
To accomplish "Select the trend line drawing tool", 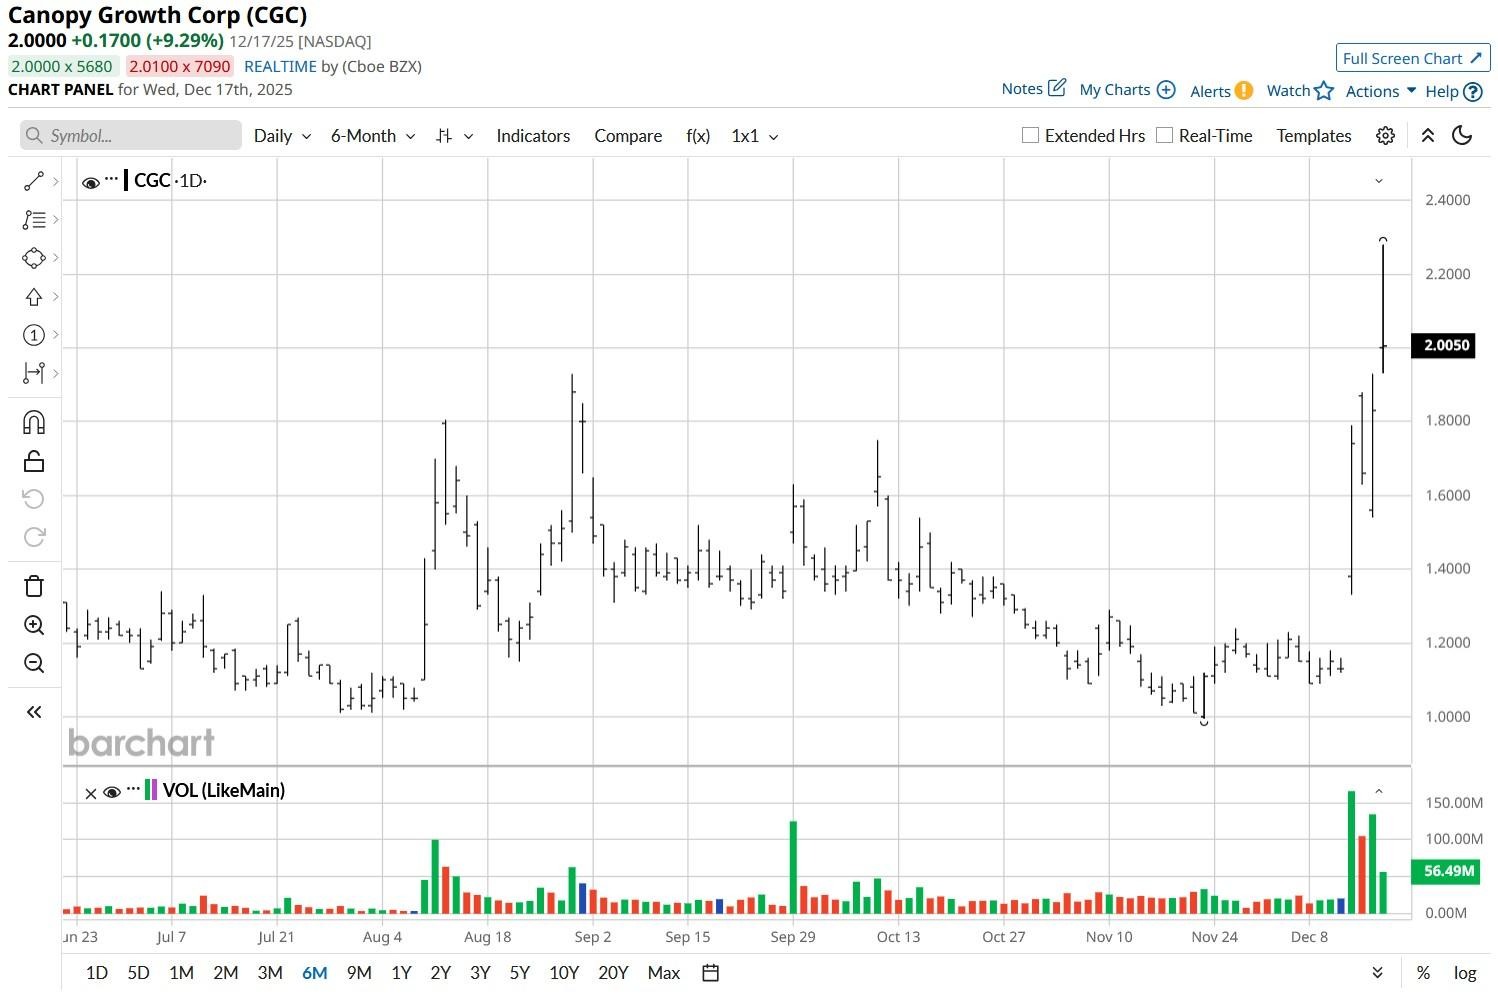I will click(34, 181).
